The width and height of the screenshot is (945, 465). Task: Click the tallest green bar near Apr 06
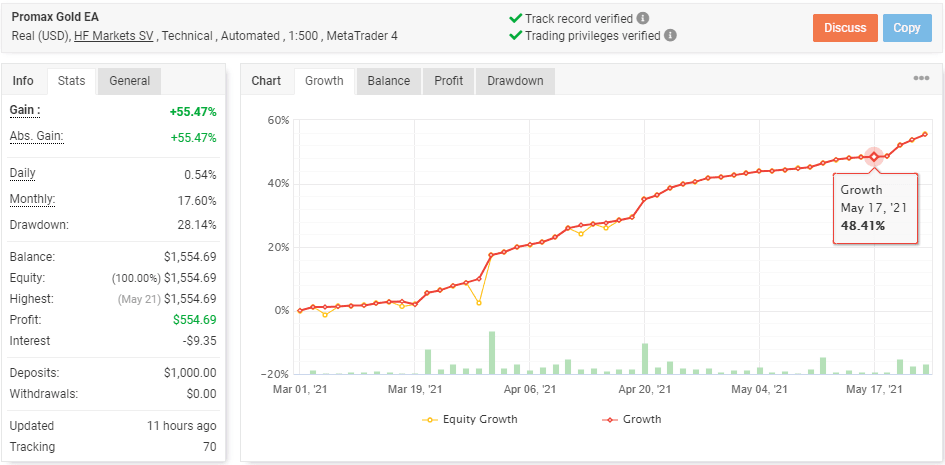[x=491, y=352]
